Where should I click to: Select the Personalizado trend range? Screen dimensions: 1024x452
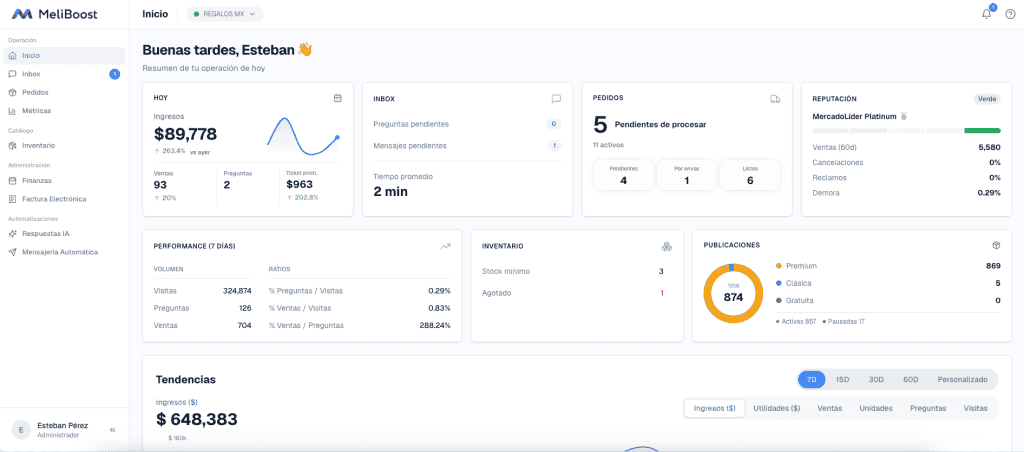tap(963, 379)
